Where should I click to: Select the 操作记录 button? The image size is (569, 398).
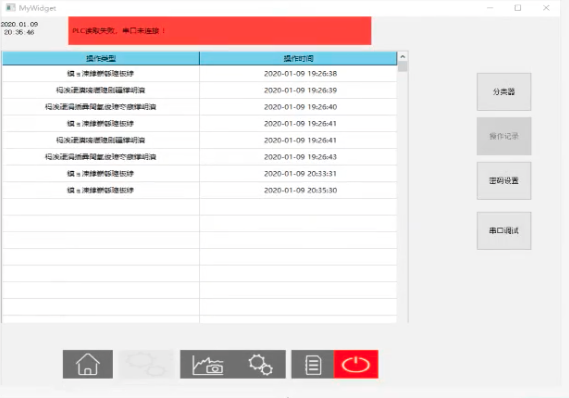click(504, 136)
